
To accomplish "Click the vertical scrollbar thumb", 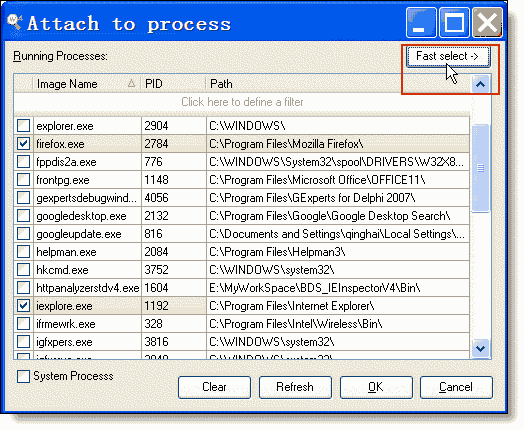I will coord(480,168).
